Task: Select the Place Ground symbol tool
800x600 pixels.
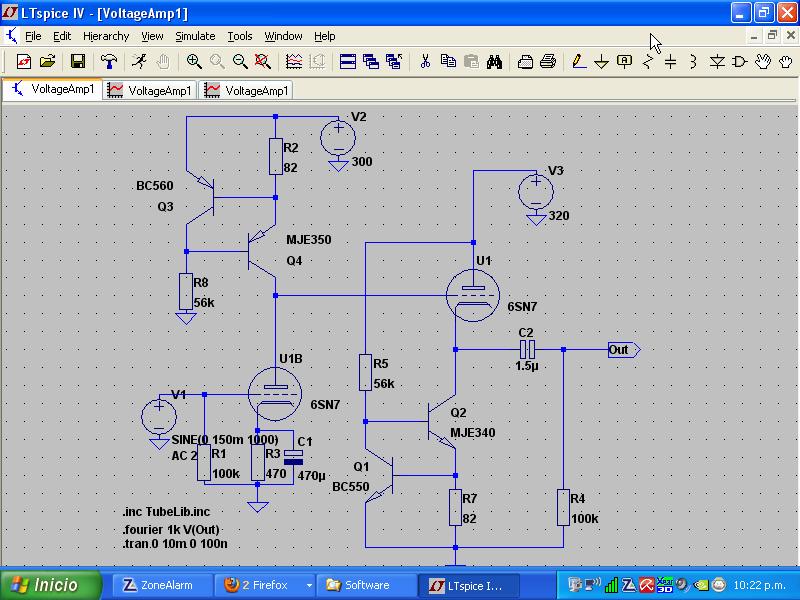Action: [x=602, y=62]
